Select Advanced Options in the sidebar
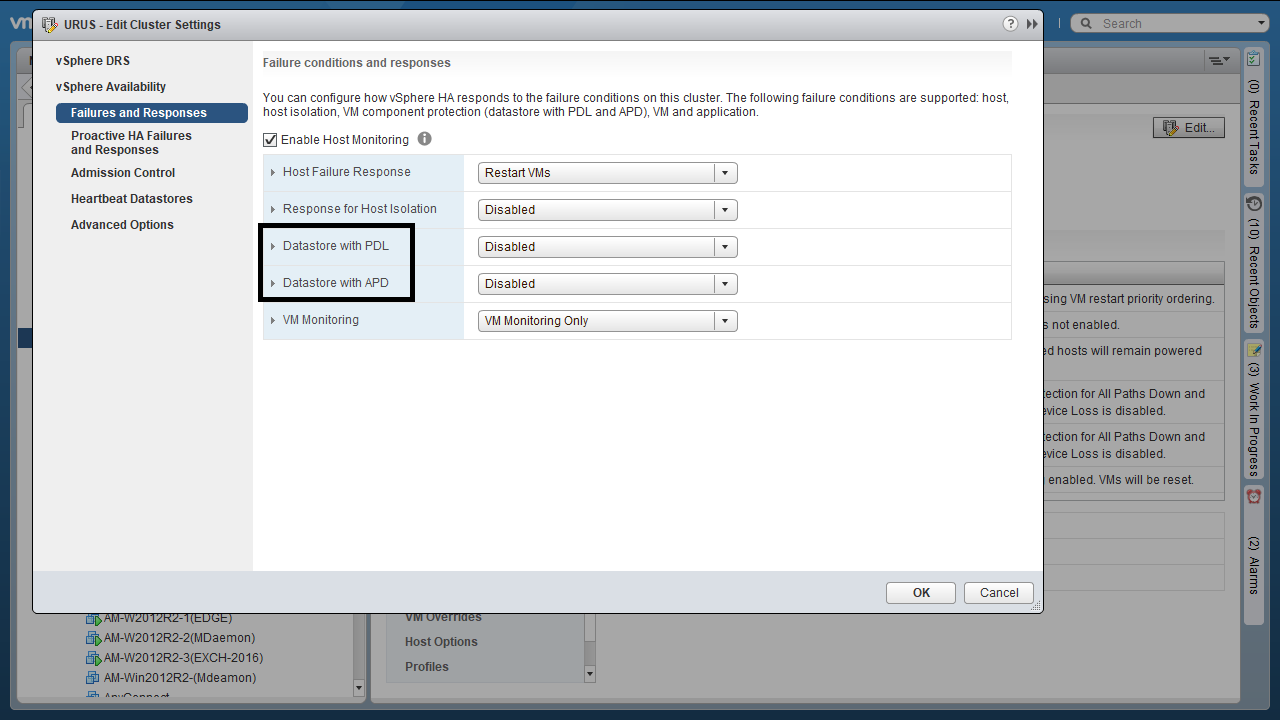Screen dimensions: 1280x720 coord(122,225)
